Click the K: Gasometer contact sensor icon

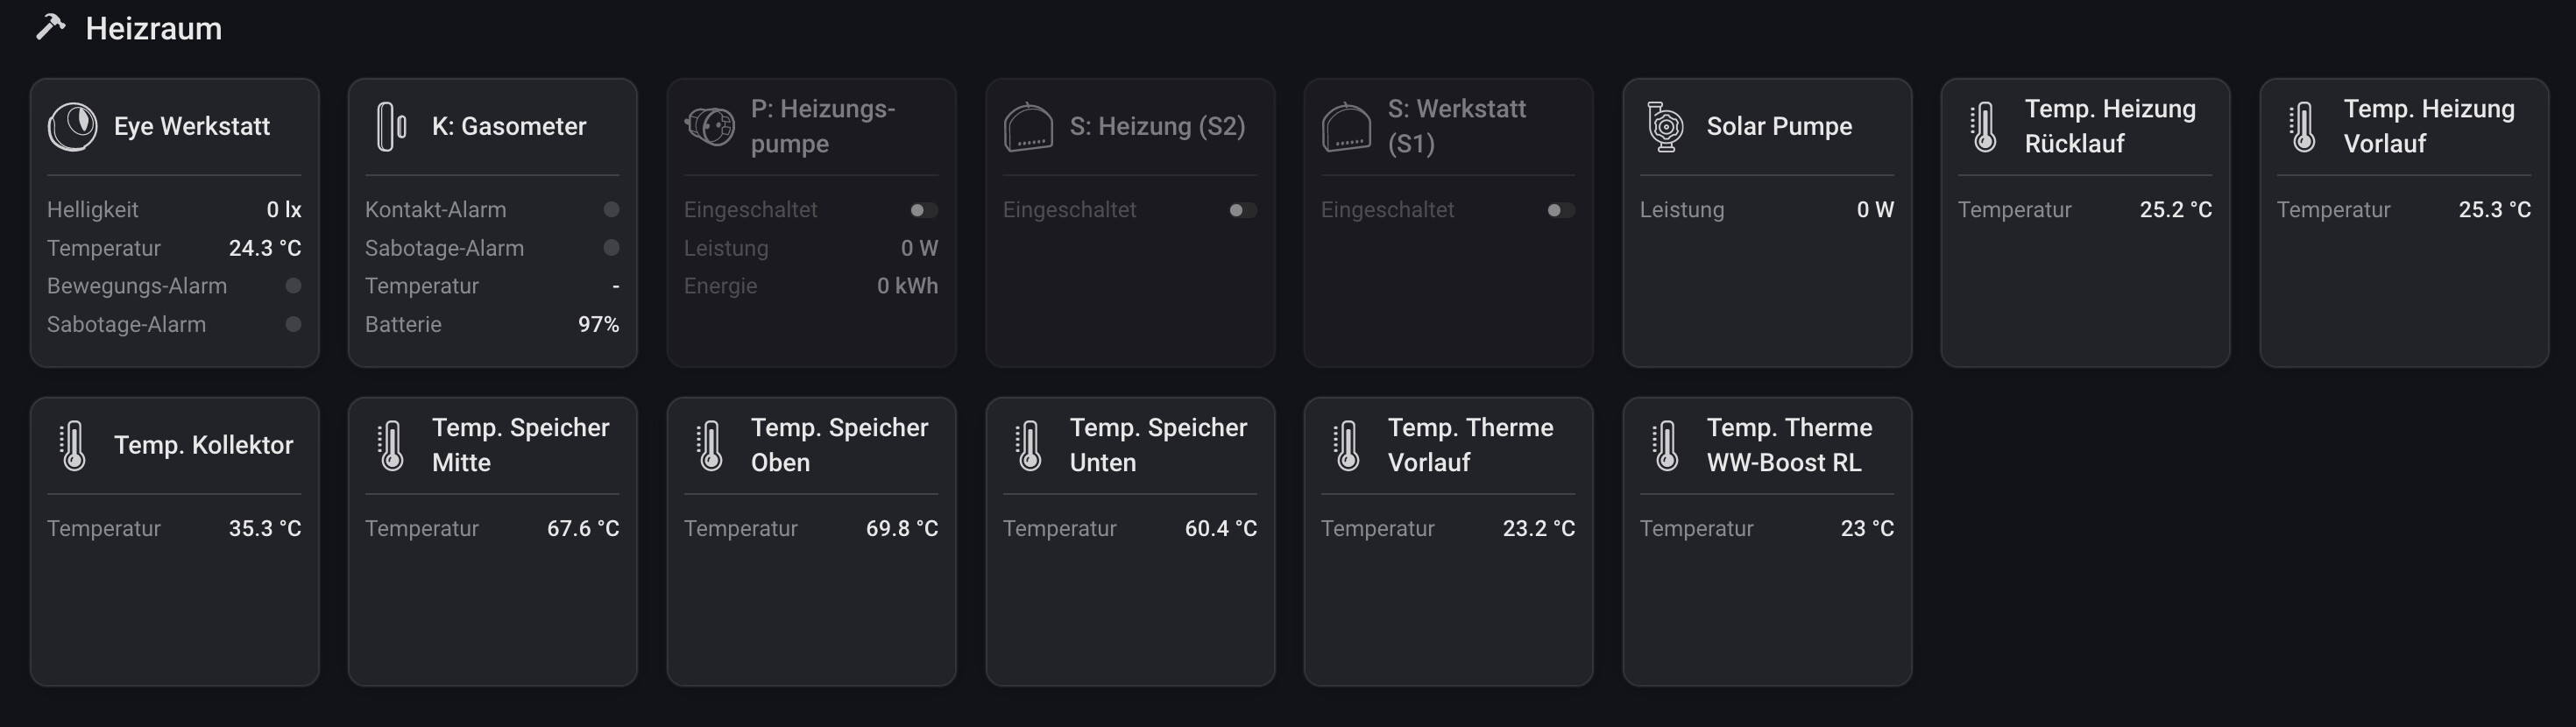pyautogui.click(x=391, y=127)
